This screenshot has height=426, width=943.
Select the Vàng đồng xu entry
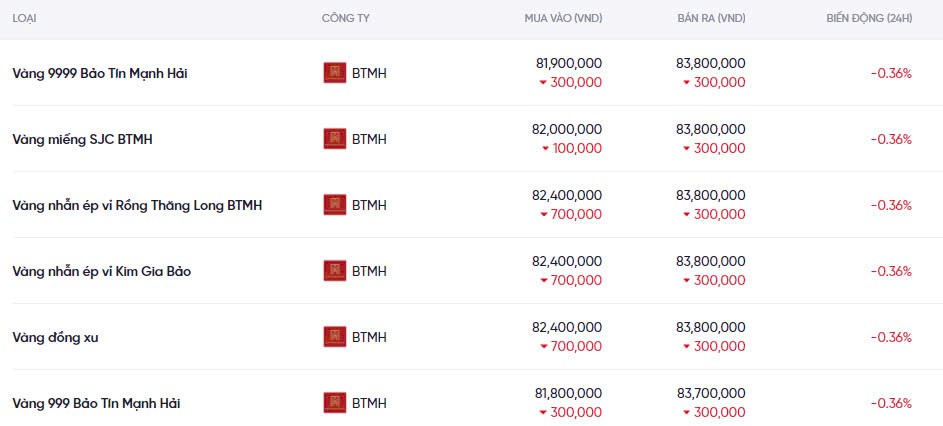pyautogui.click(x=55, y=337)
